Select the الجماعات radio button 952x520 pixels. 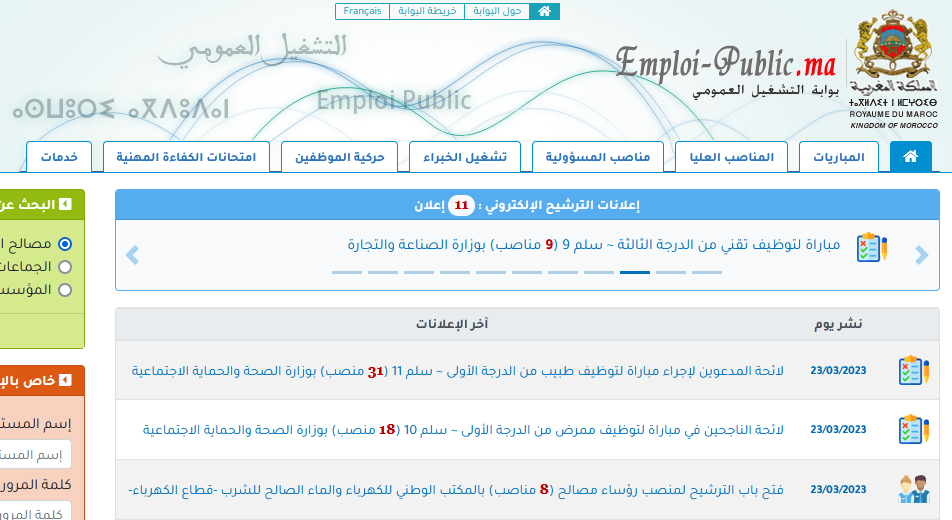click(65, 267)
